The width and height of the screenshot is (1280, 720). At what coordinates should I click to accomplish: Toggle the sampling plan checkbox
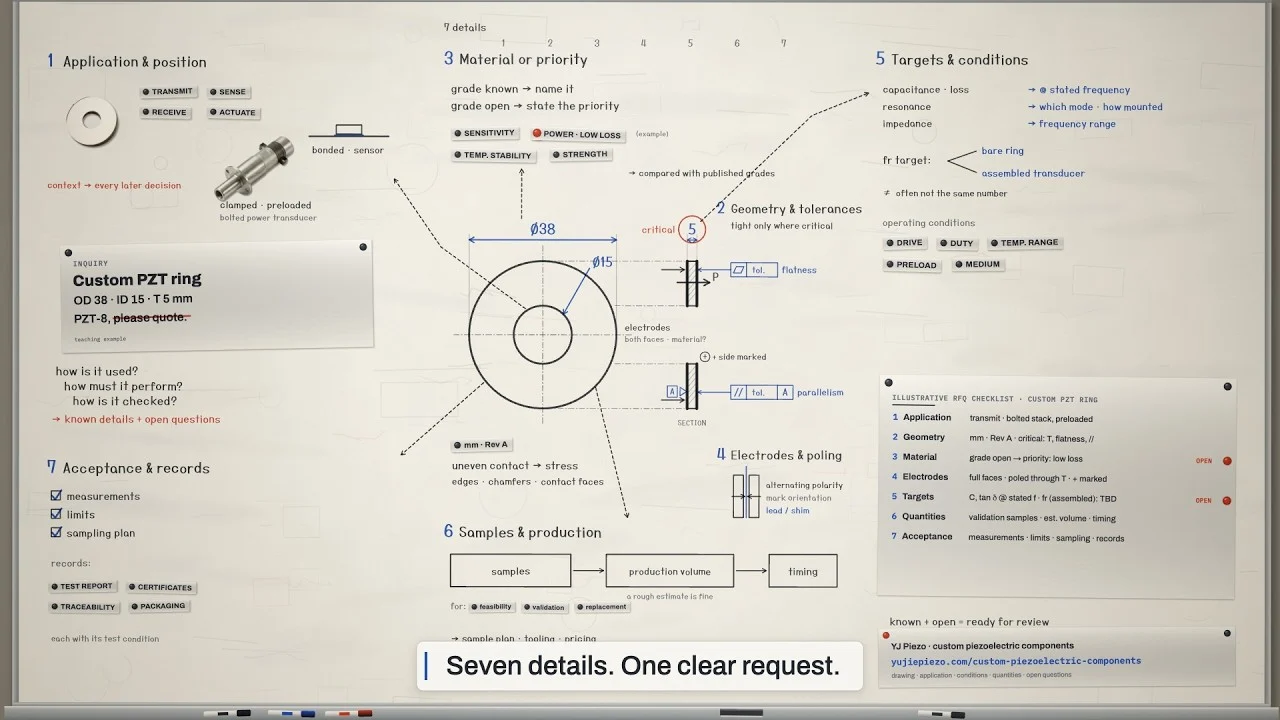pyautogui.click(x=57, y=533)
